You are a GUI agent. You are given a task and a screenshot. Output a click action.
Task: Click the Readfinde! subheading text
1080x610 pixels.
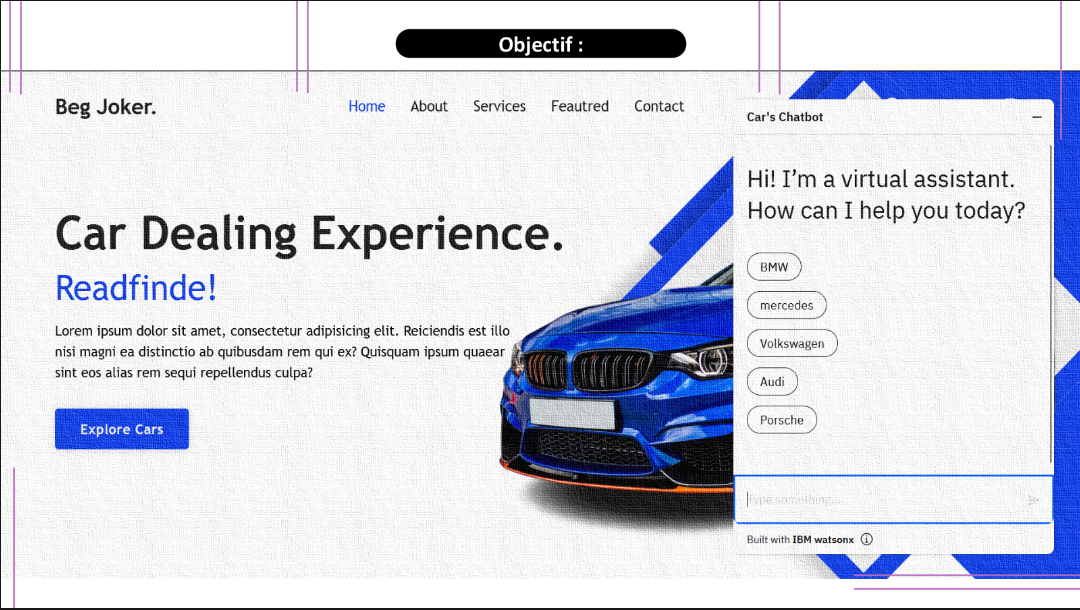[136, 288]
